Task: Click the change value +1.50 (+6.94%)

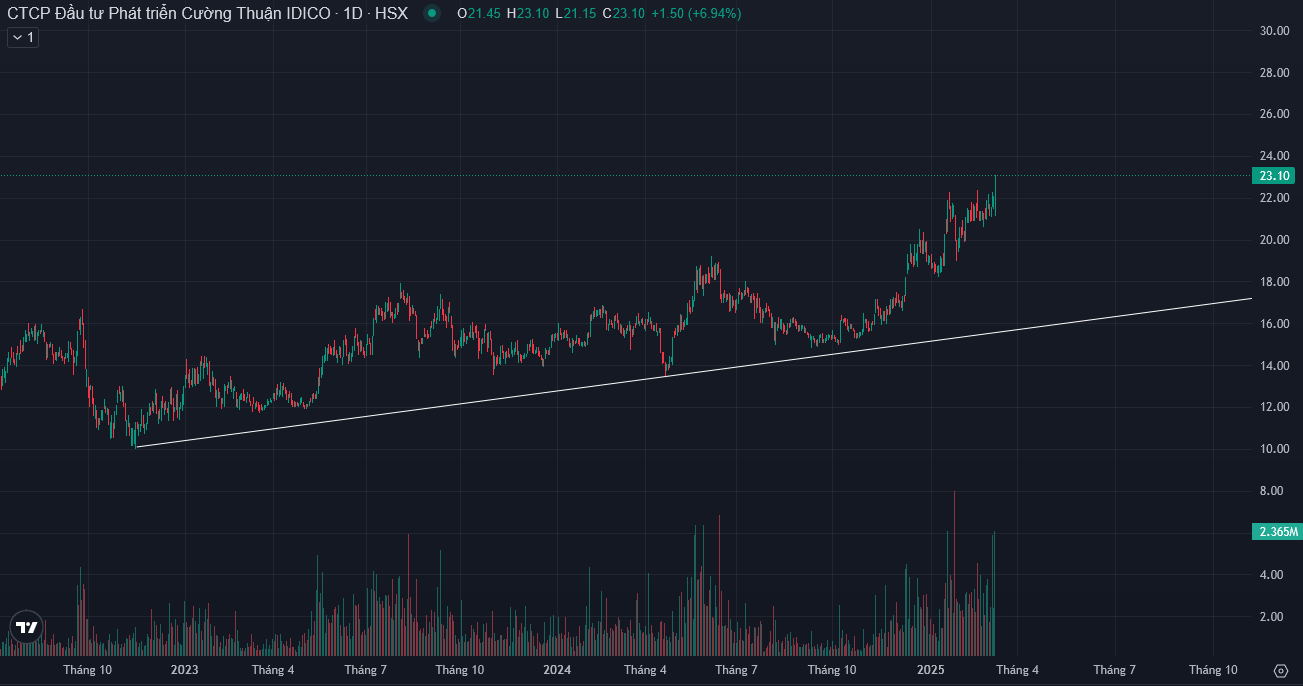Action: [696, 14]
